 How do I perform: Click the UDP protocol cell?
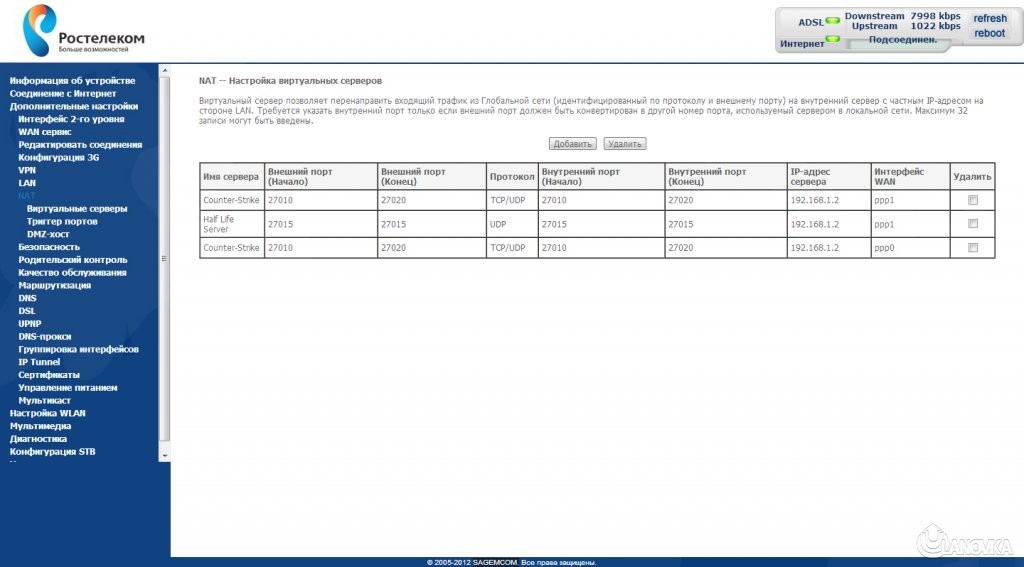(x=512, y=224)
